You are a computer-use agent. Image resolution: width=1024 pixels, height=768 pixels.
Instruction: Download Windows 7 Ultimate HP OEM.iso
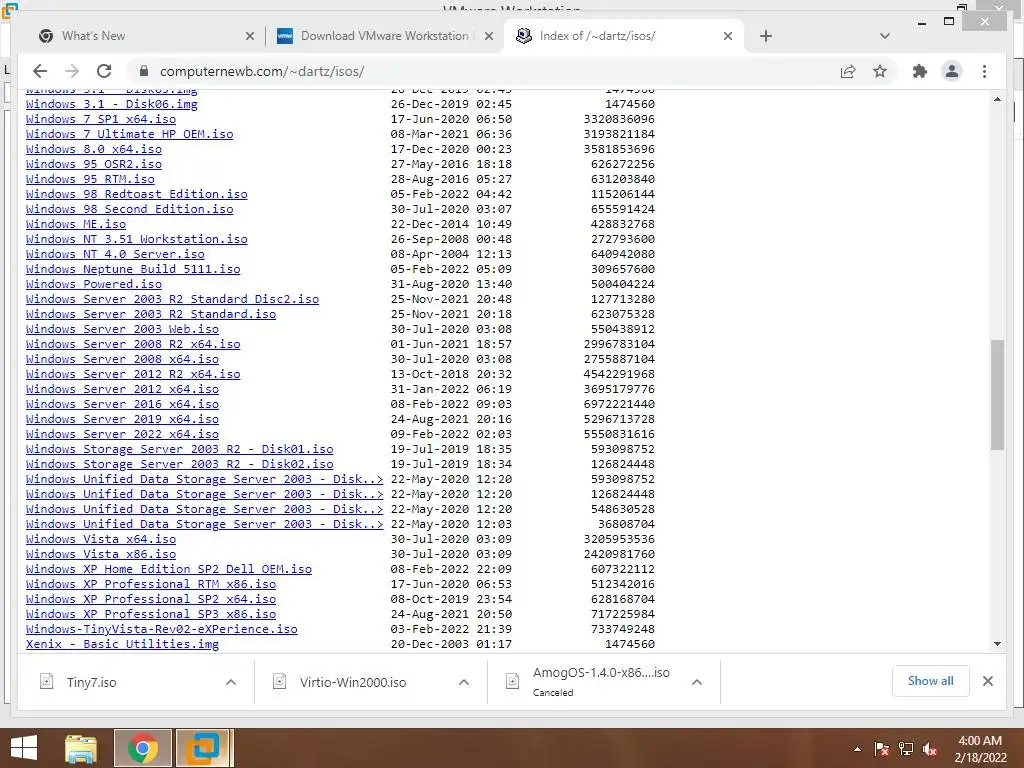coord(129,135)
